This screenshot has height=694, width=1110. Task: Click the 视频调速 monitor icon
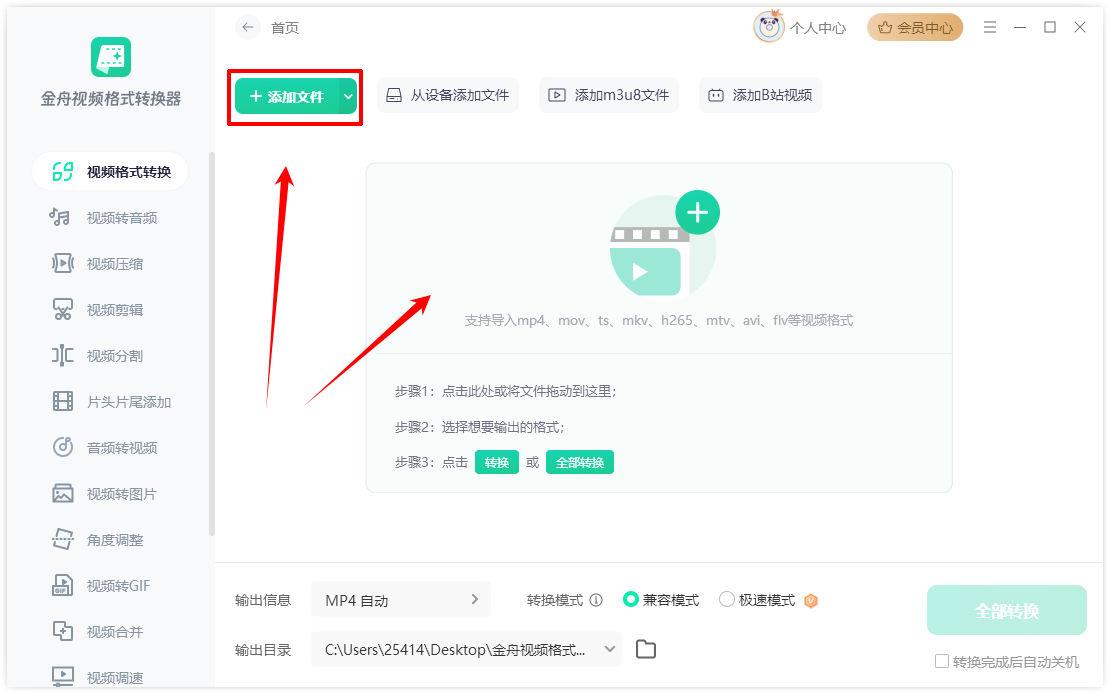(63, 676)
